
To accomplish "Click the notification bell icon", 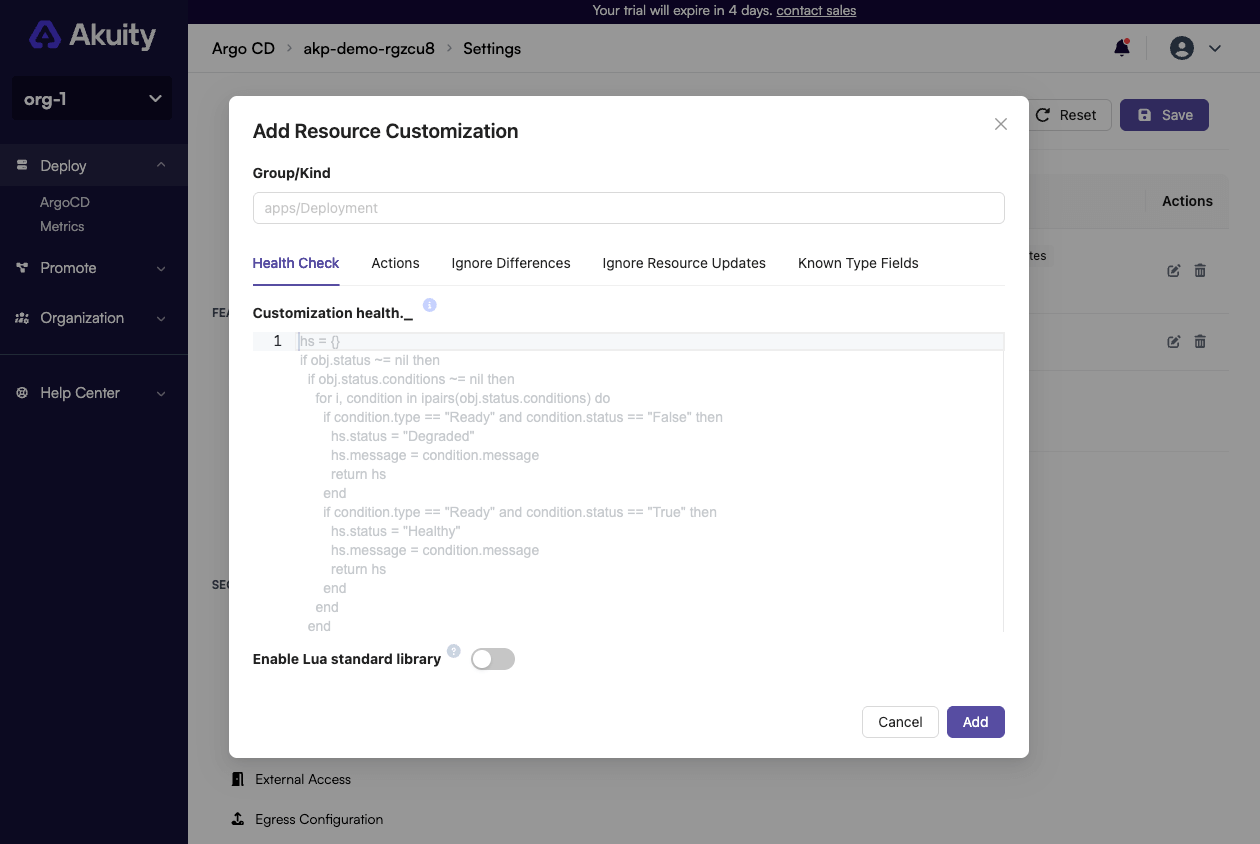I will (1121, 47).
